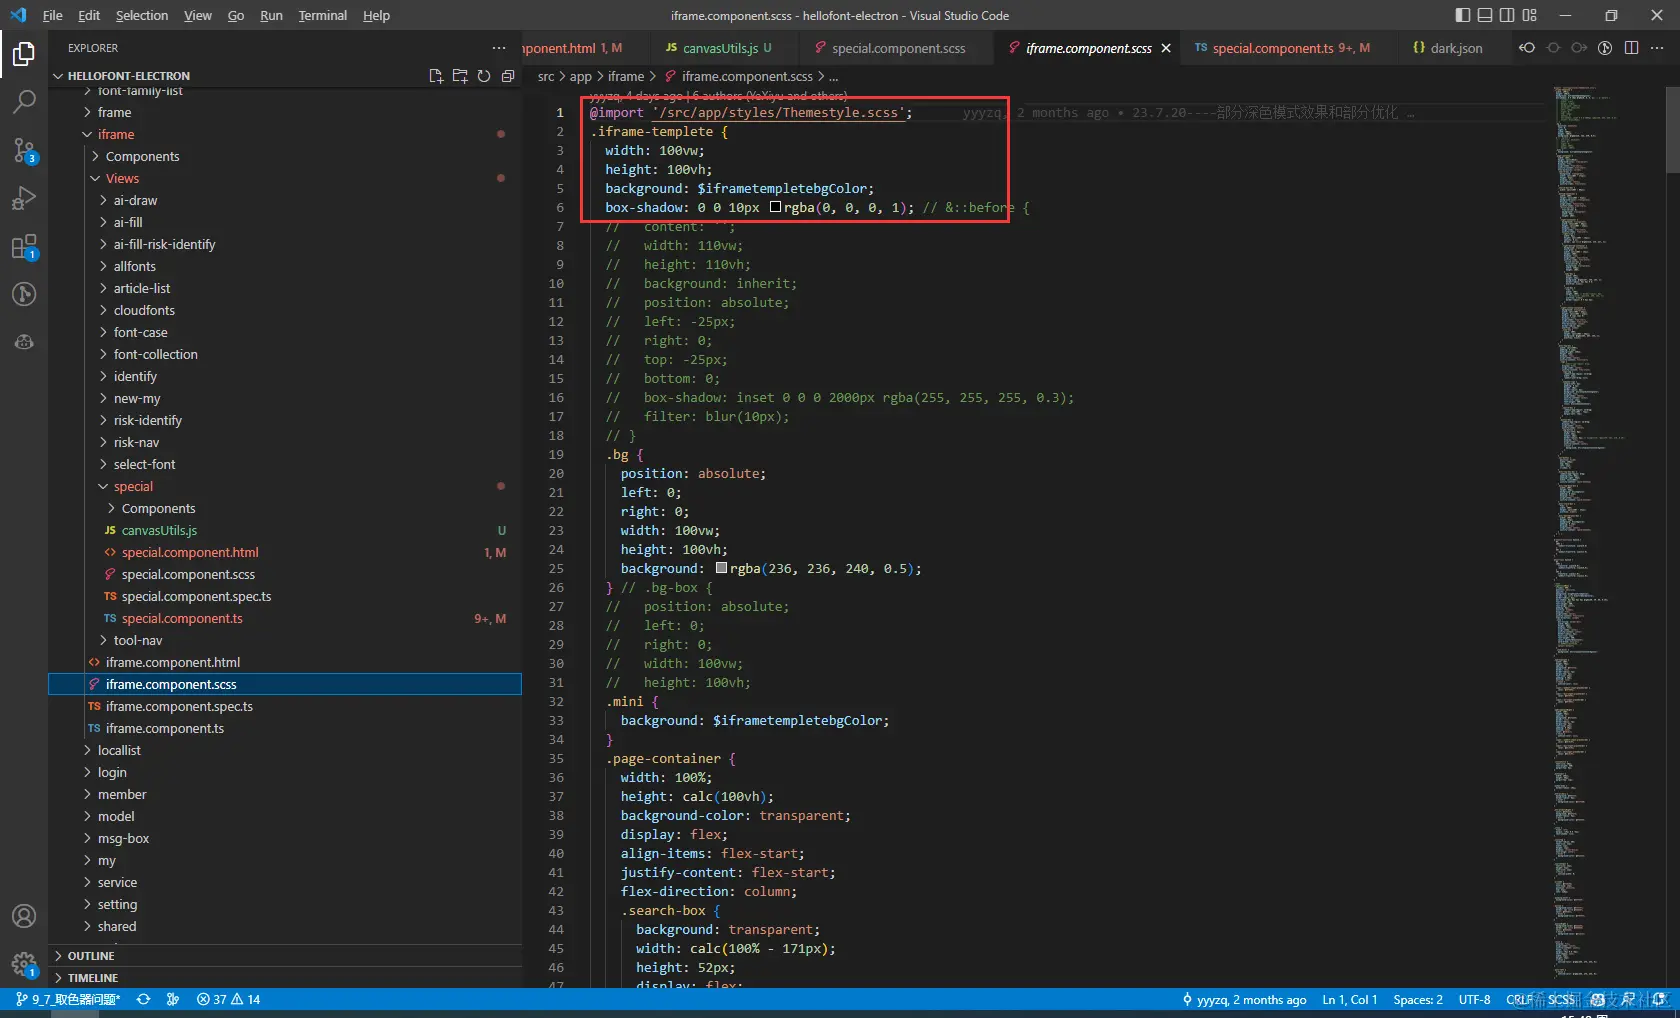Viewport: 1680px width, 1018px height.
Task: Expand the font-collection folder
Action: 155,354
